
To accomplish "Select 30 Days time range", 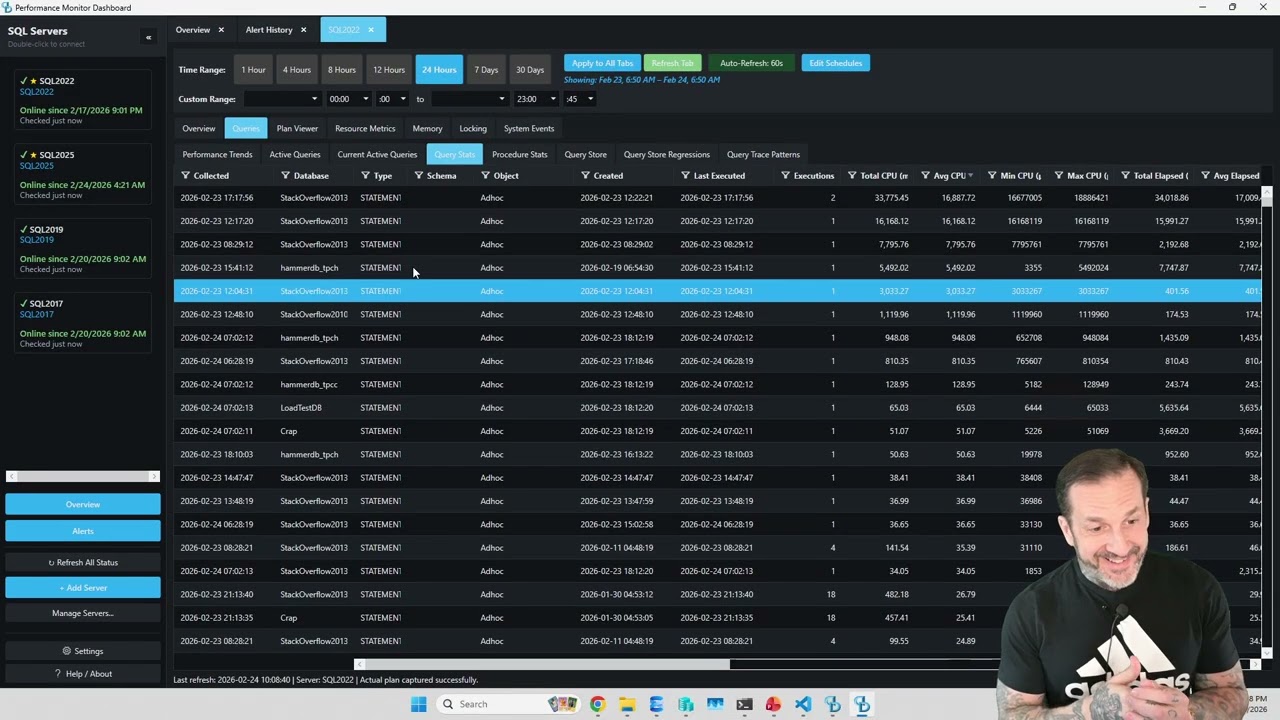I will 530,70.
